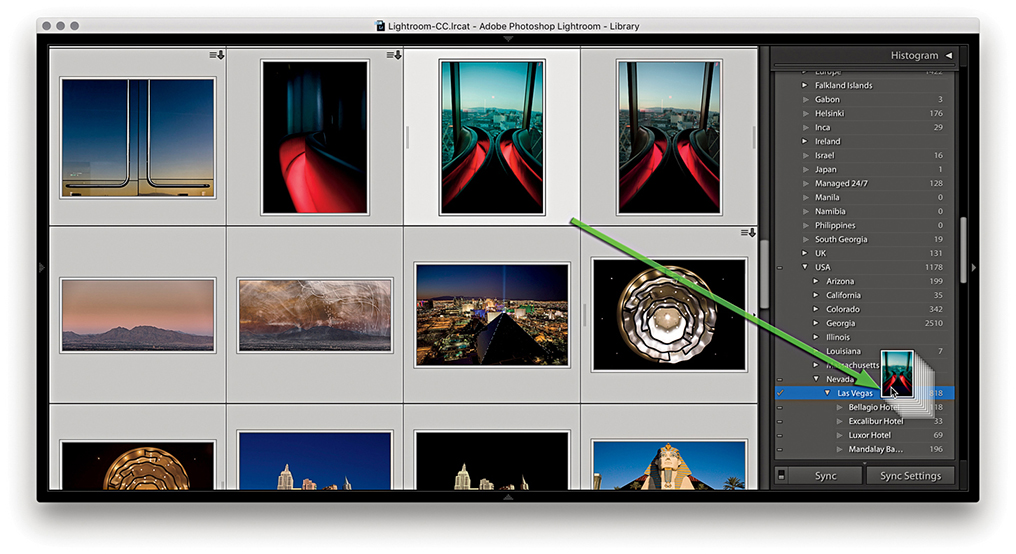The image size is (1016, 554).
Task: Toggle the Nevada keyword checkbox
Action: pyautogui.click(x=780, y=380)
